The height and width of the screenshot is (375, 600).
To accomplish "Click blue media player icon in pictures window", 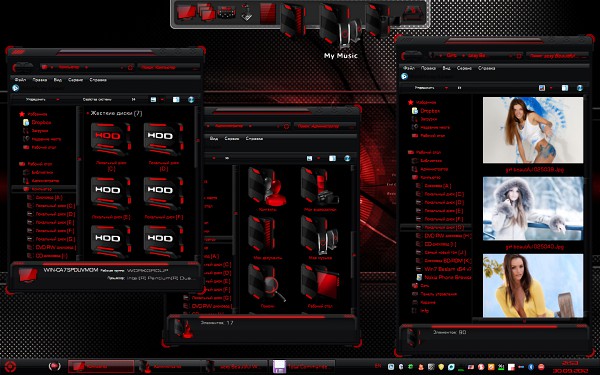I will pos(404,76).
